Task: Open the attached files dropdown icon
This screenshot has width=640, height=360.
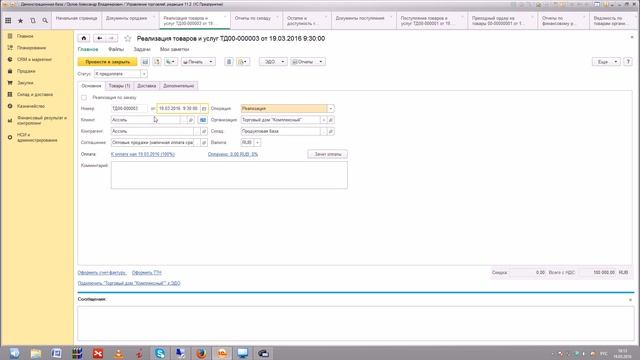Action: pos(242,62)
